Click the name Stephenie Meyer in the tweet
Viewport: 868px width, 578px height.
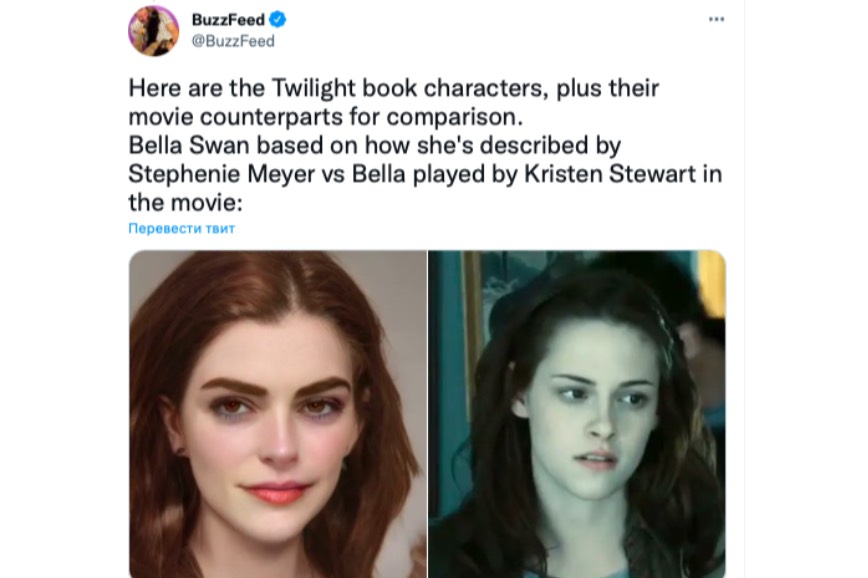[x=222, y=174]
